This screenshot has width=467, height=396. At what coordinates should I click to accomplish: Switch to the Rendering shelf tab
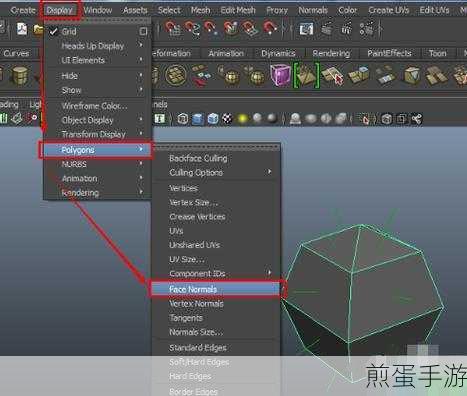tap(331, 53)
